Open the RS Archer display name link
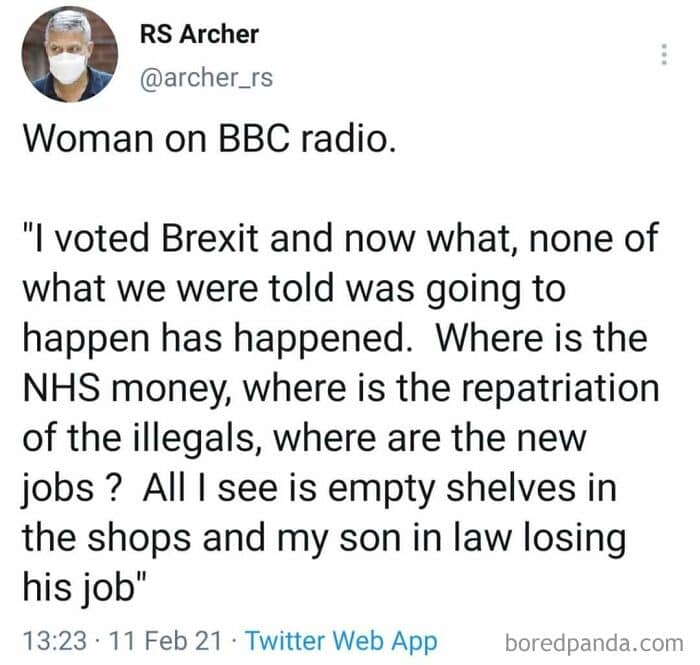 coord(199,34)
